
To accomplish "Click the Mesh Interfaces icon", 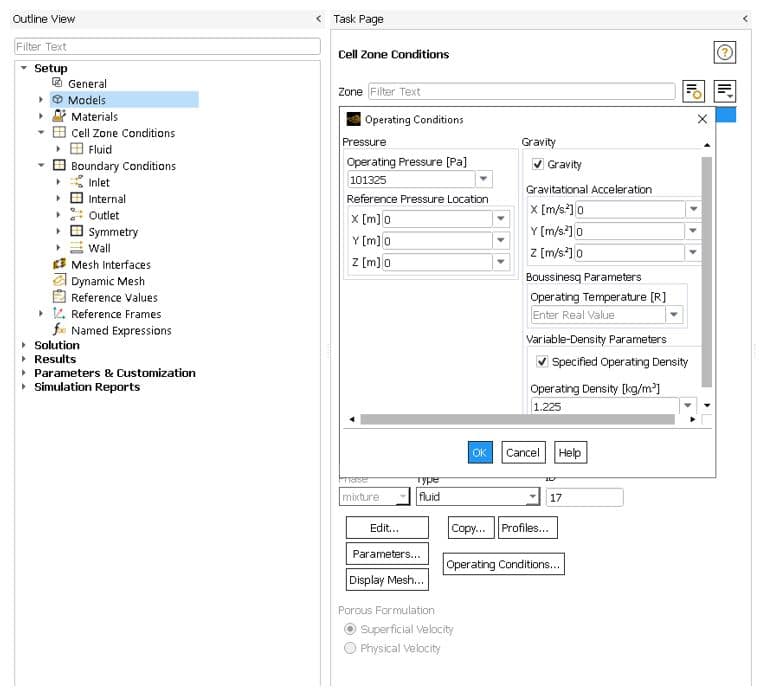I will tap(59, 264).
